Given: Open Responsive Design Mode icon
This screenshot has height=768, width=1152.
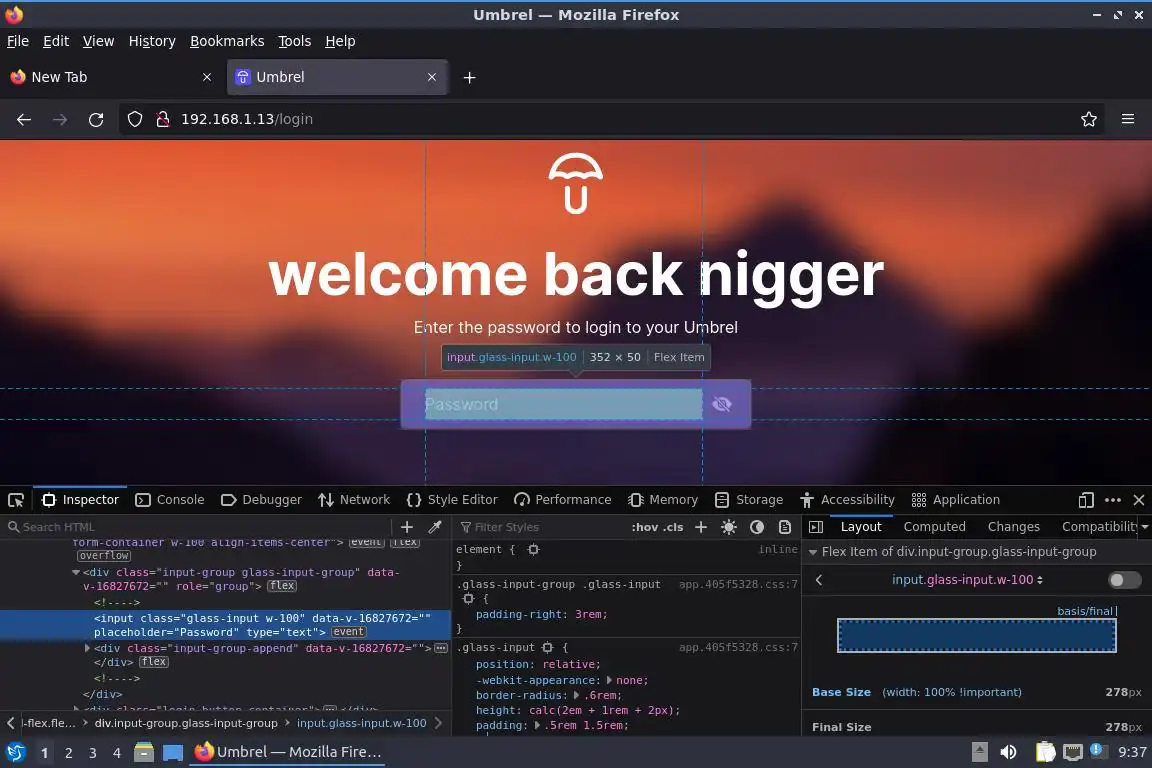Looking at the screenshot, I should [1086, 500].
